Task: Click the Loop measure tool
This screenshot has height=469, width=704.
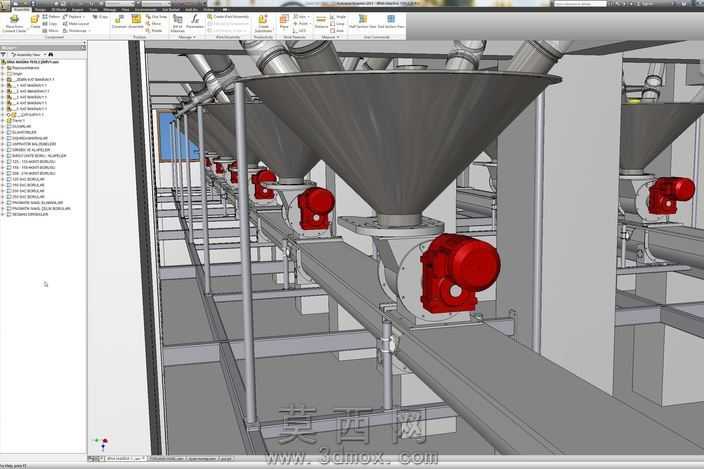Action: pyautogui.click(x=338, y=24)
